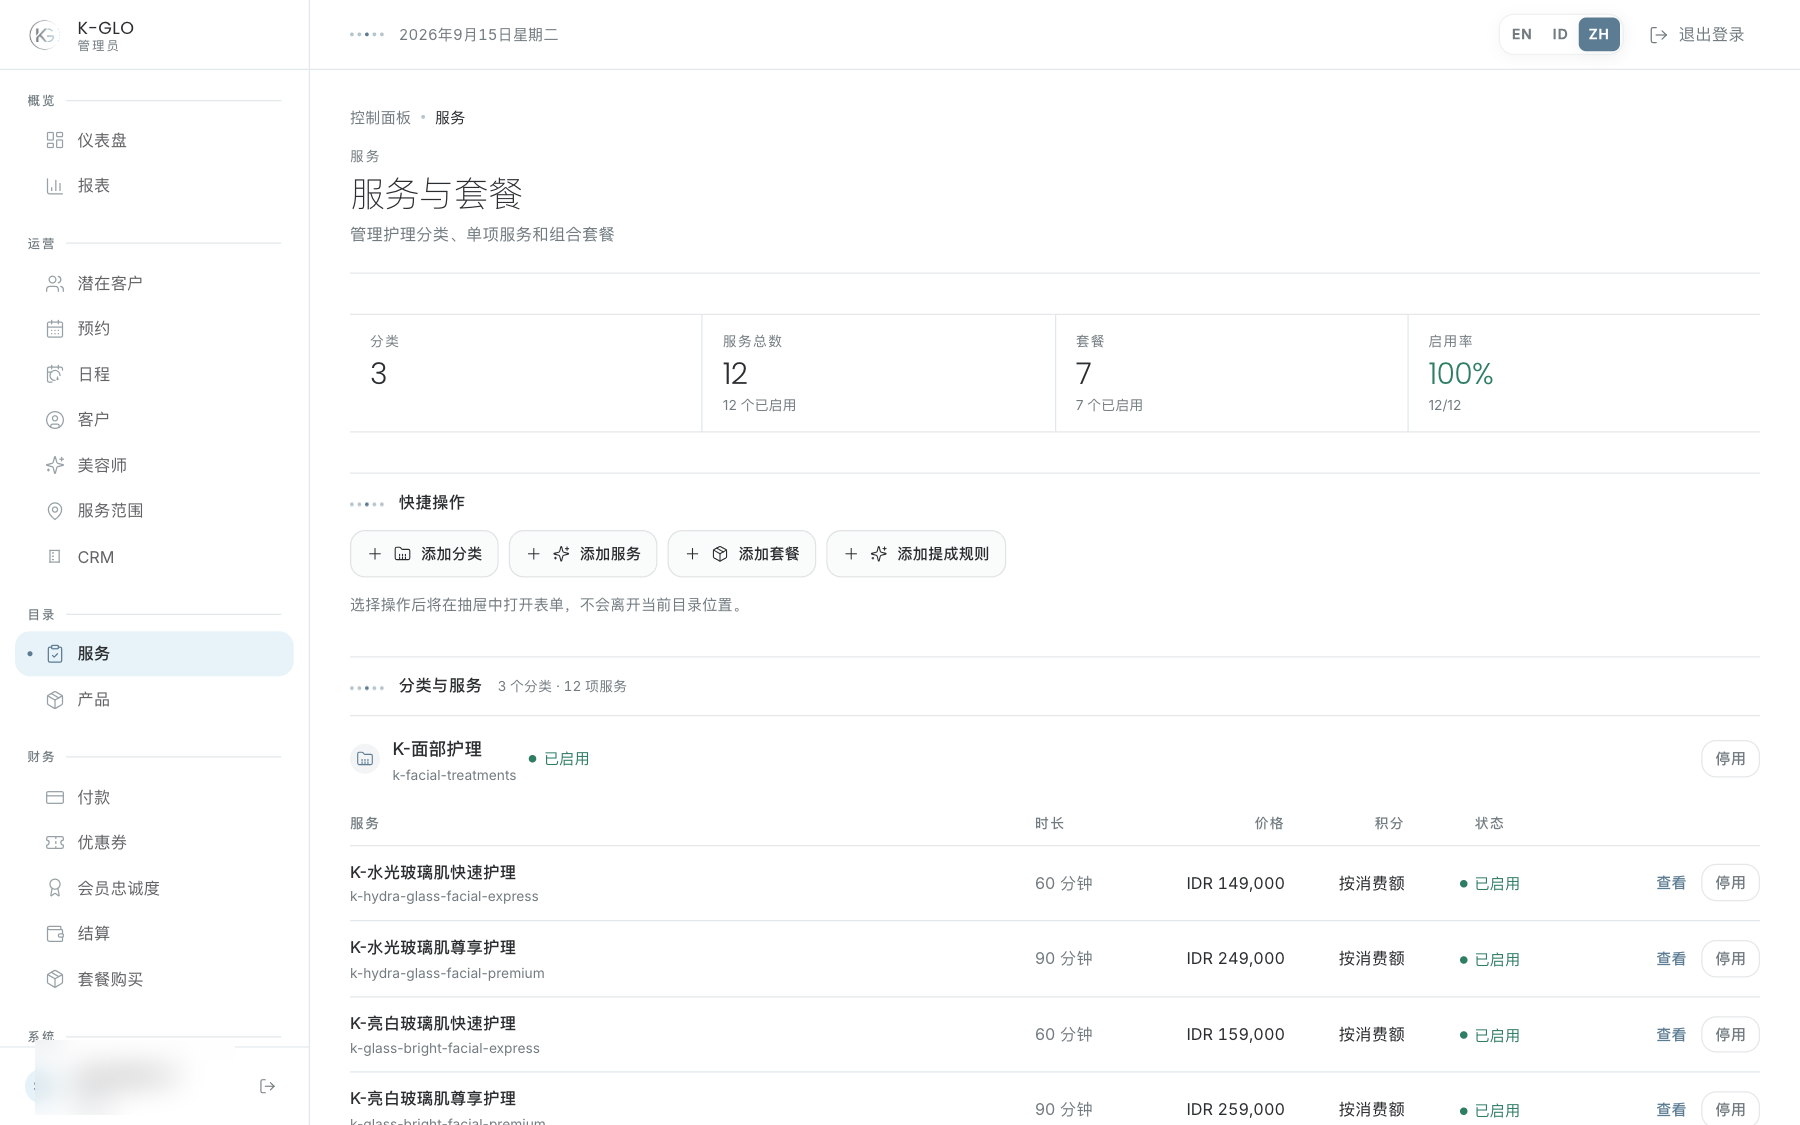Viewport: 1800px width, 1125px height.
Task: Click the 控制面板 breadcrumb link
Action: pos(380,118)
